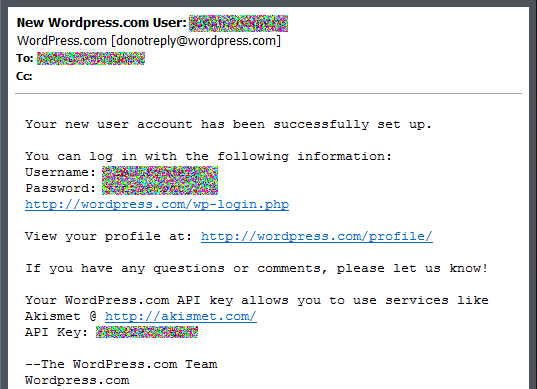This screenshot has width=537, height=389.
Task: Open the wordpress.com/profile/ link
Action: point(317,236)
